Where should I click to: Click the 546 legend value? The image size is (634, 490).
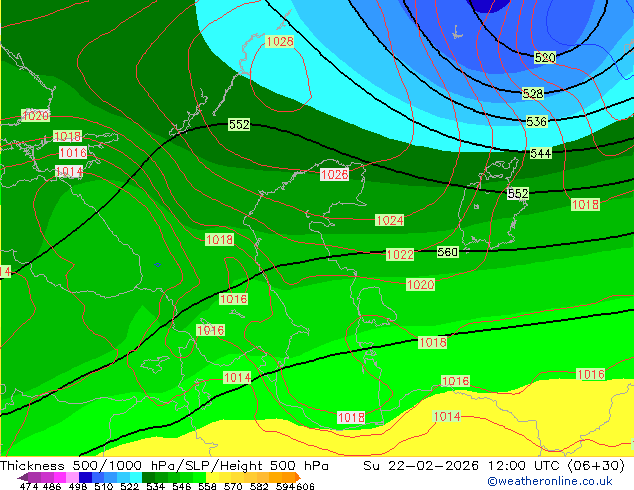[182, 486]
